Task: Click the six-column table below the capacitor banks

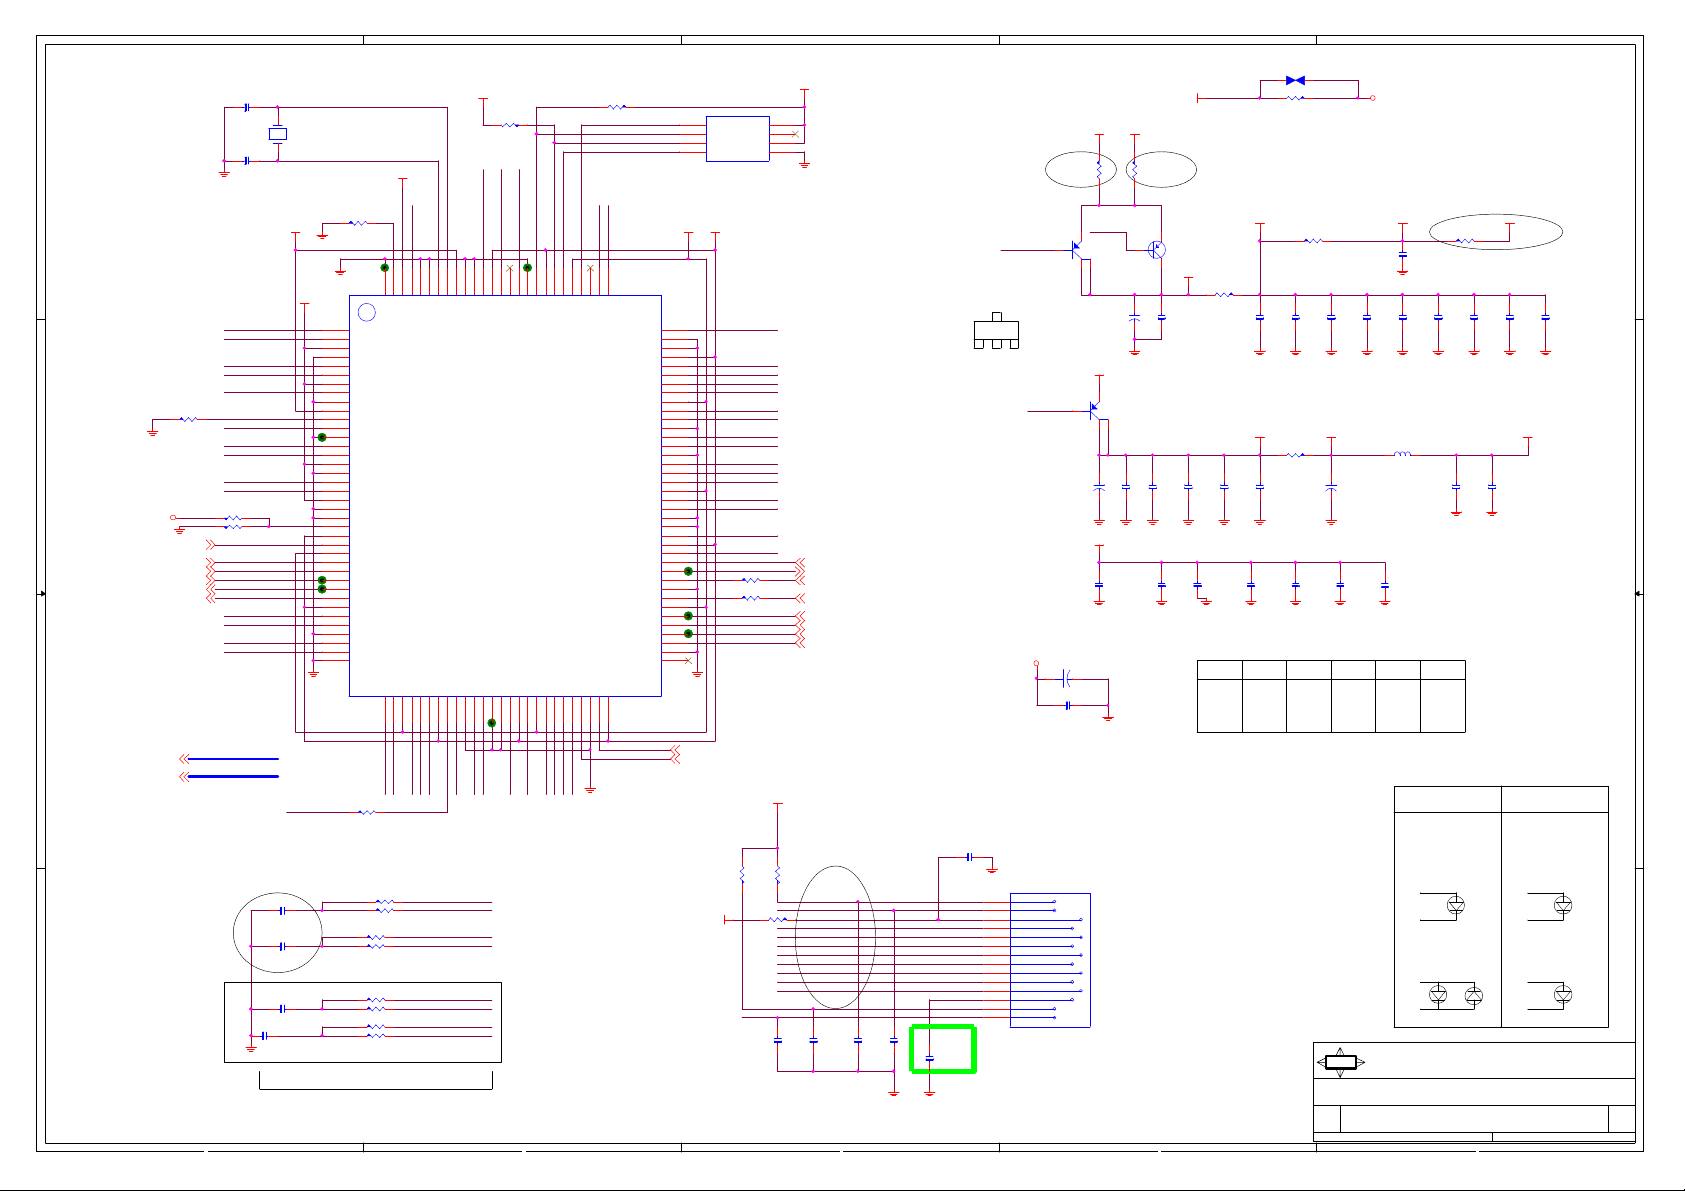Action: point(1330,696)
